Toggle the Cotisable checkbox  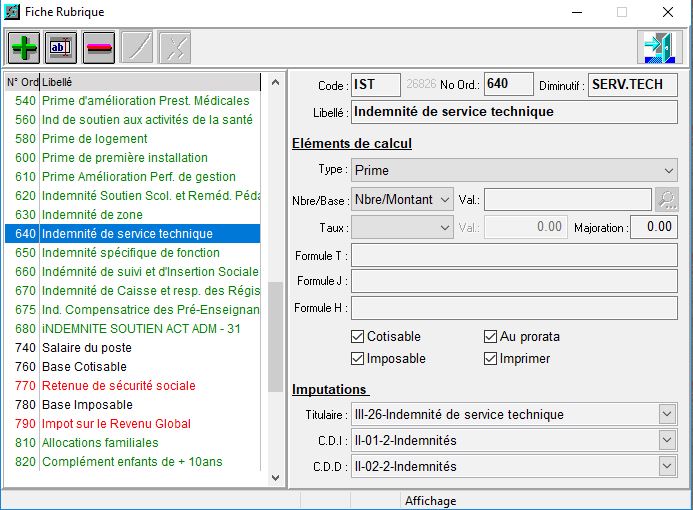tap(357, 337)
